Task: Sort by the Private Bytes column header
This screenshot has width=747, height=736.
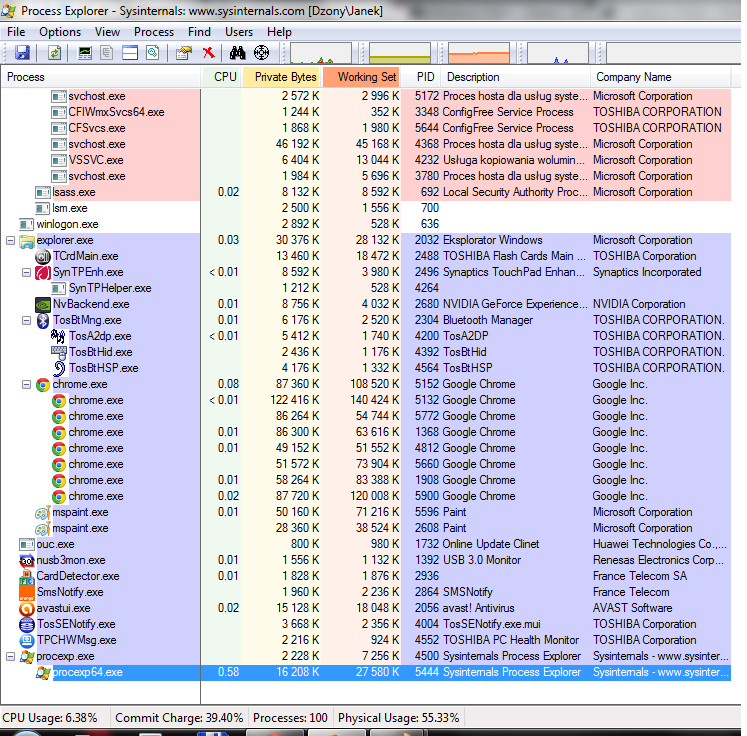Action: [x=281, y=77]
